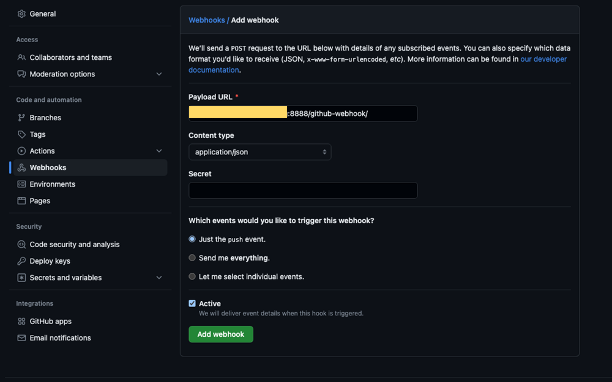Open Branches settings
612x382 pixels.
tap(45, 117)
